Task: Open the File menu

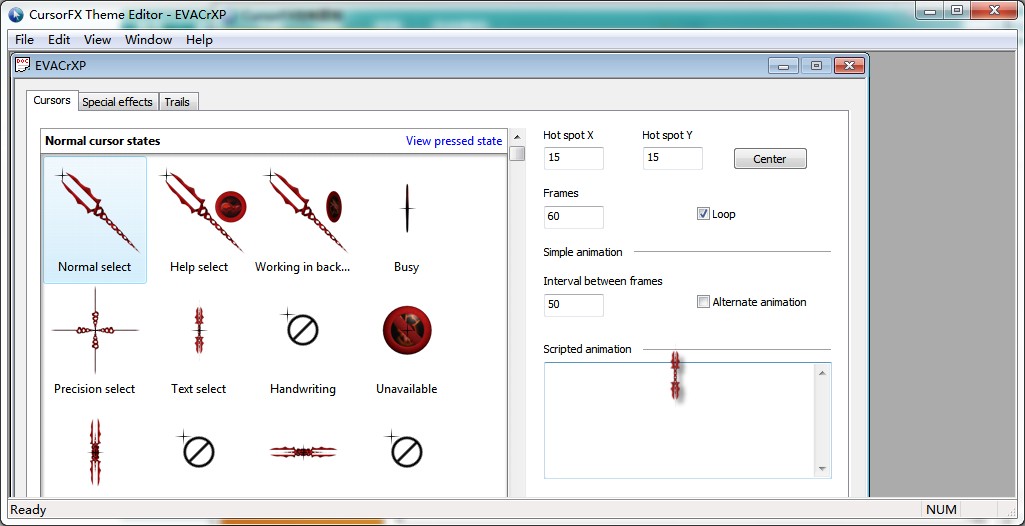Action: pyautogui.click(x=24, y=39)
